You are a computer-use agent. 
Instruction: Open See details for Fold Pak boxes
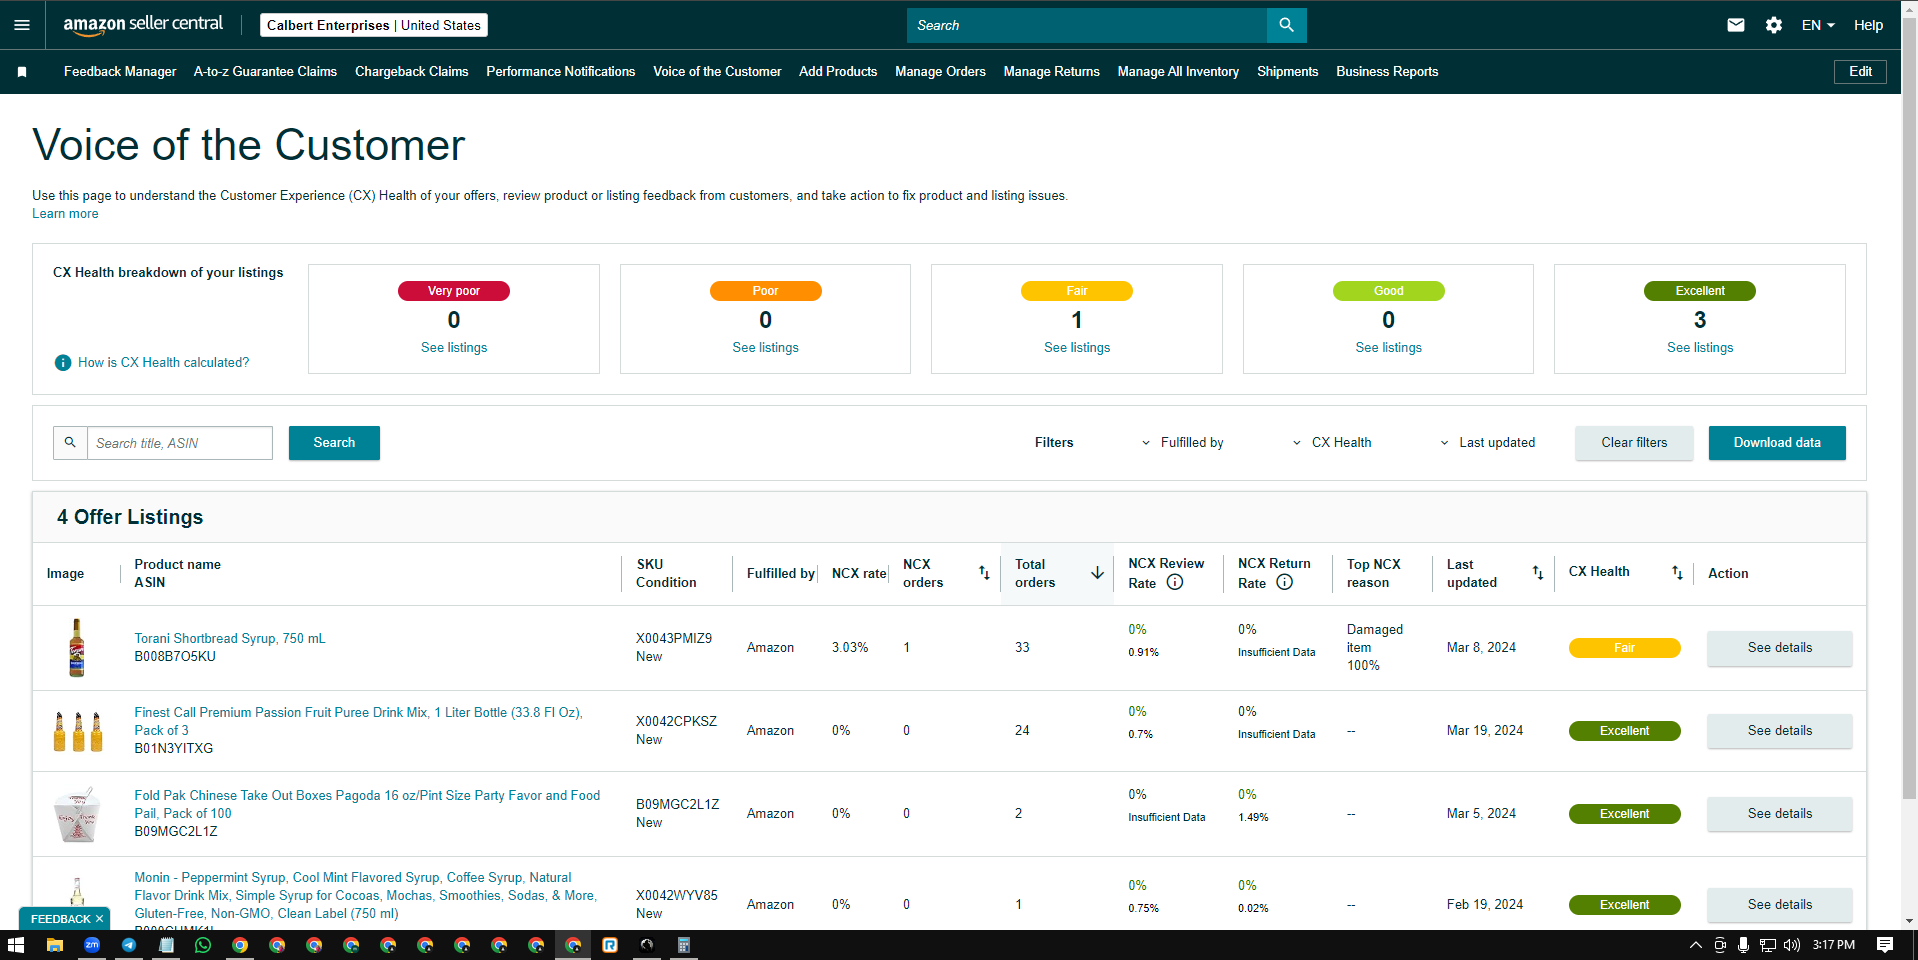coord(1779,814)
